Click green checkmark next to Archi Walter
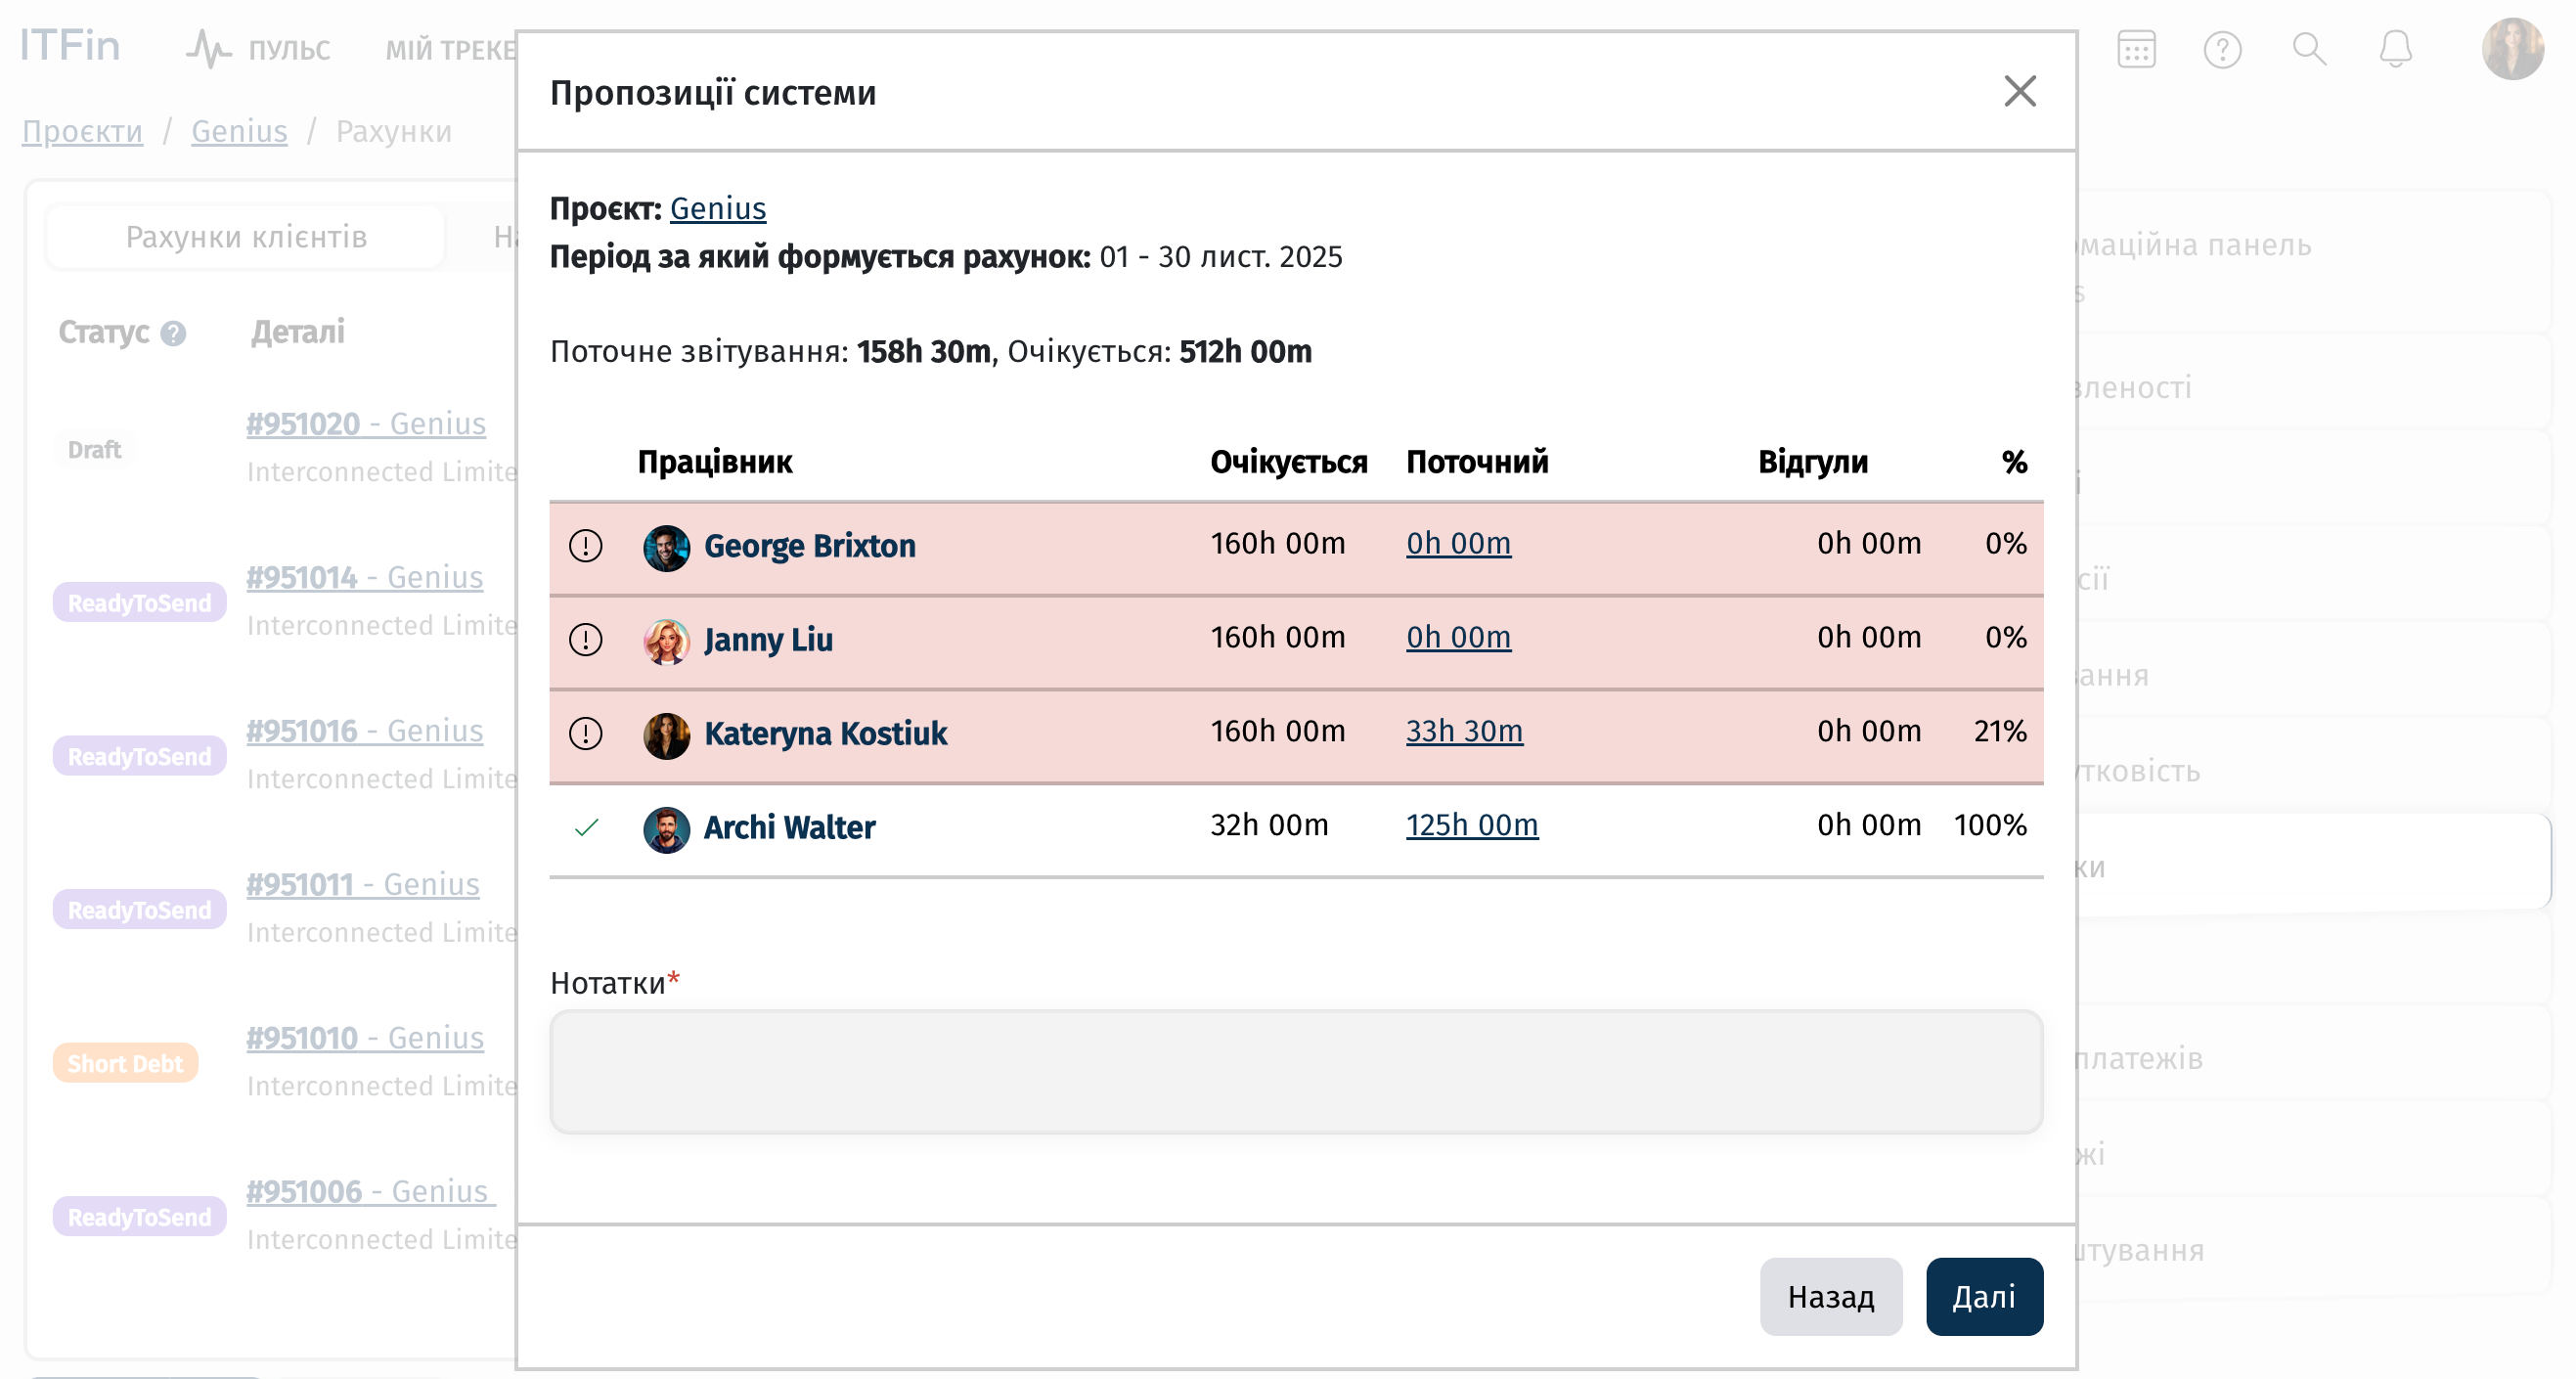 pyautogui.click(x=586, y=827)
